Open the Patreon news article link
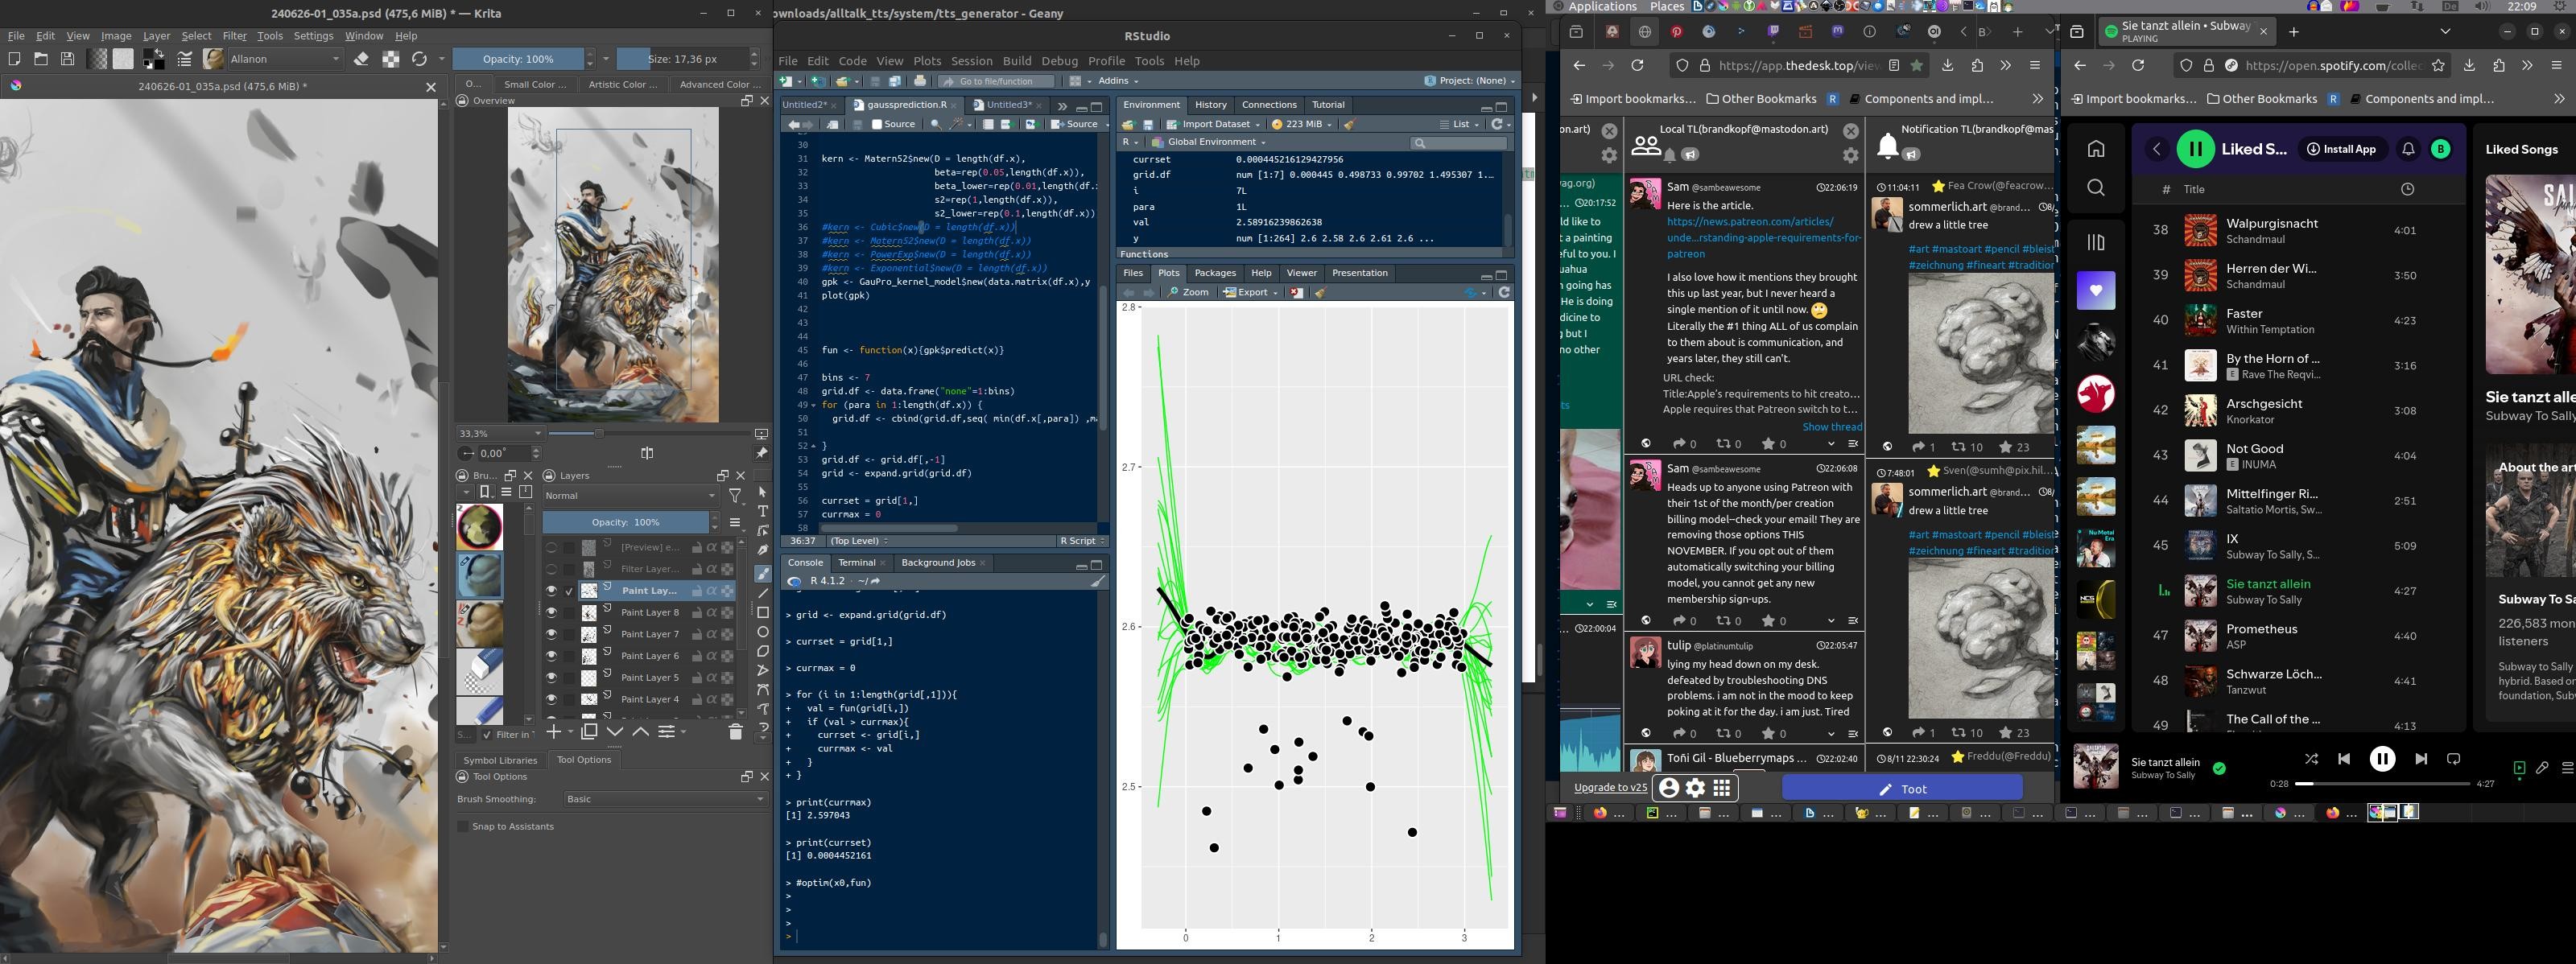Viewport: 2576px width, 964px height. (x=1764, y=238)
